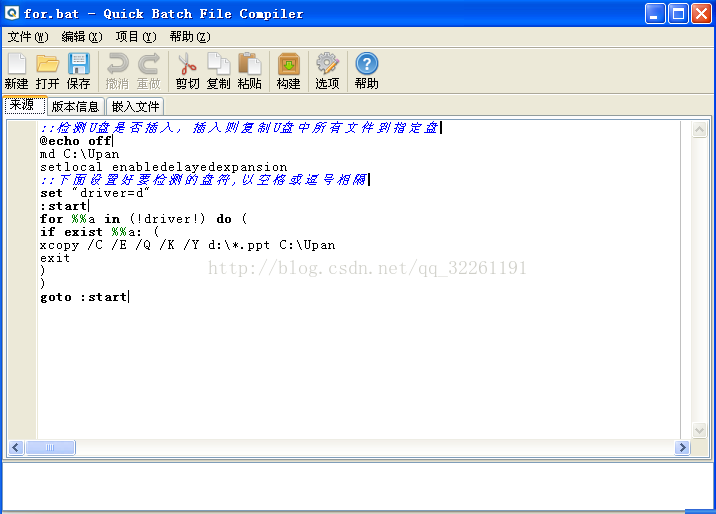Open Help via the 帮助 question icon
This screenshot has height=514, width=716.
click(367, 71)
